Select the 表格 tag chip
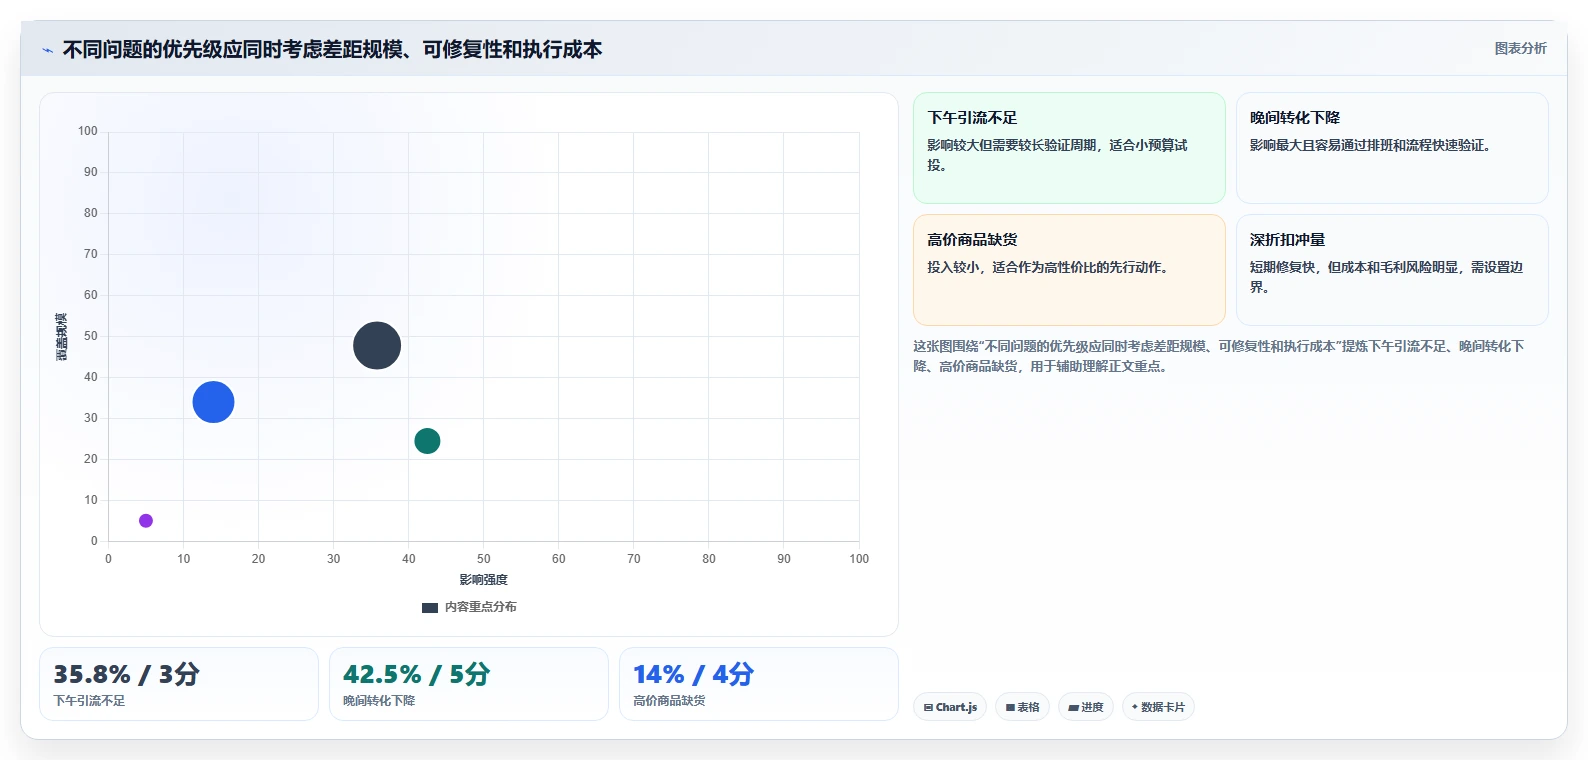1588x760 pixels. (x=1022, y=707)
